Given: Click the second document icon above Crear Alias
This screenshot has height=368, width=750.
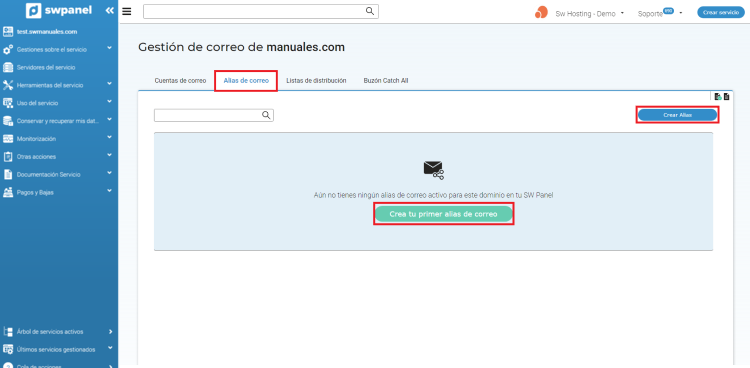Looking at the screenshot, I should (x=726, y=97).
